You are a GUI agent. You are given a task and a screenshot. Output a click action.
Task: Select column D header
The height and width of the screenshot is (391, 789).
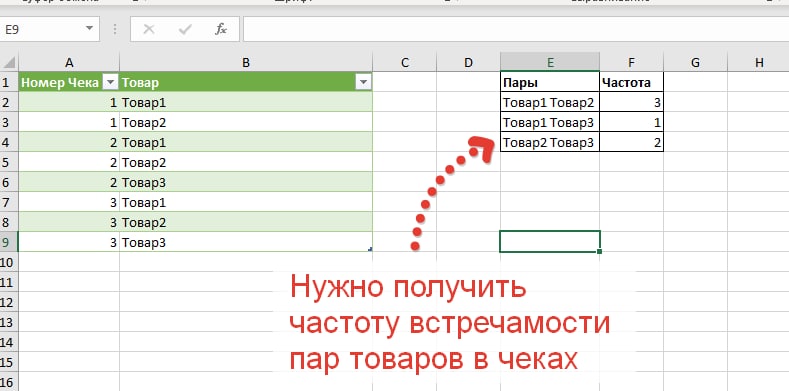[468, 62]
